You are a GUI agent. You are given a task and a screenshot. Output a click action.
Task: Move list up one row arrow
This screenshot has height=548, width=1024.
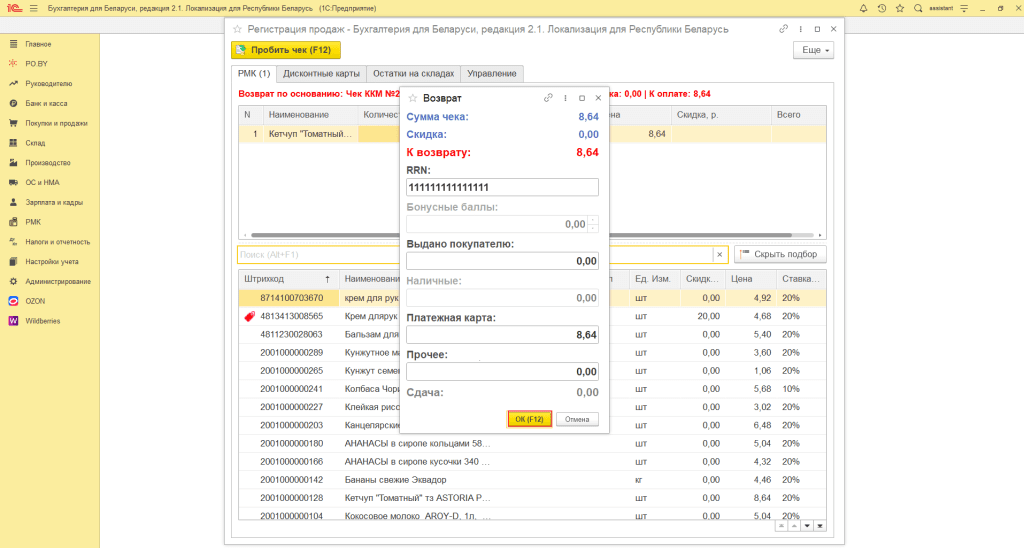click(x=794, y=526)
